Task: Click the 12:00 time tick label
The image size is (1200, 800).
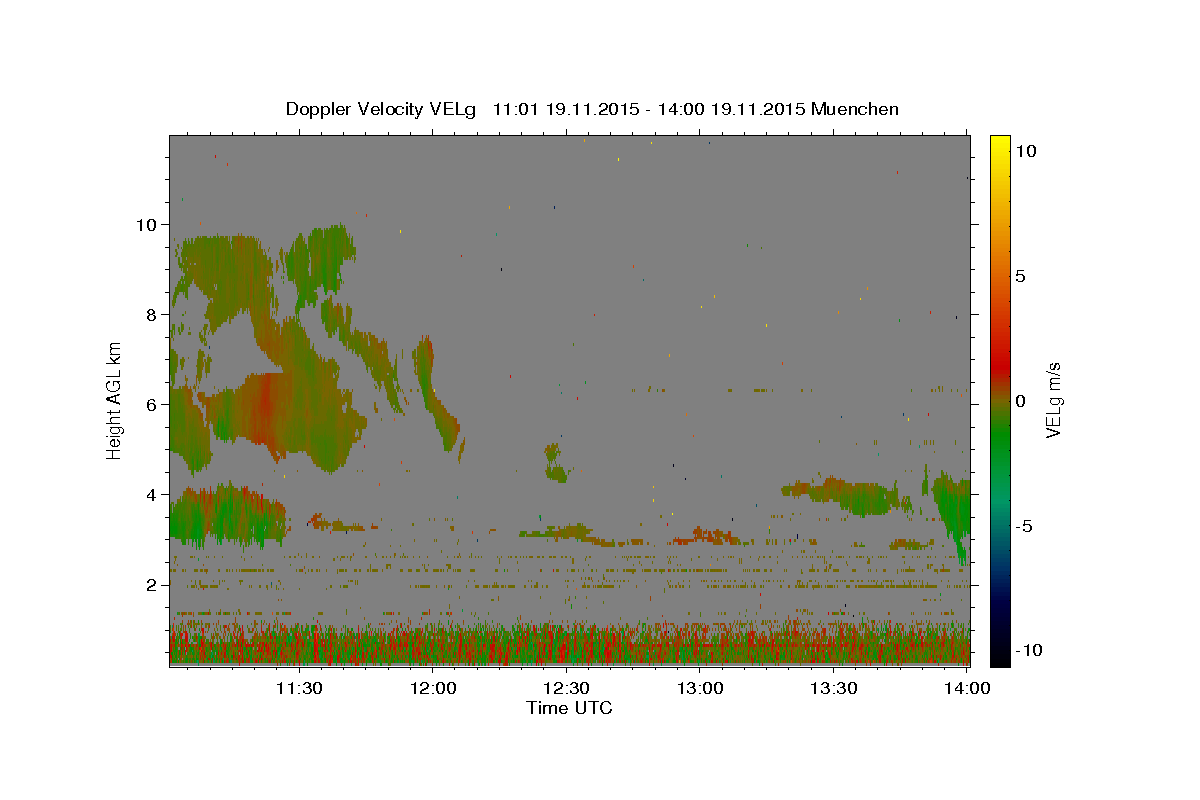Action: coord(432,688)
